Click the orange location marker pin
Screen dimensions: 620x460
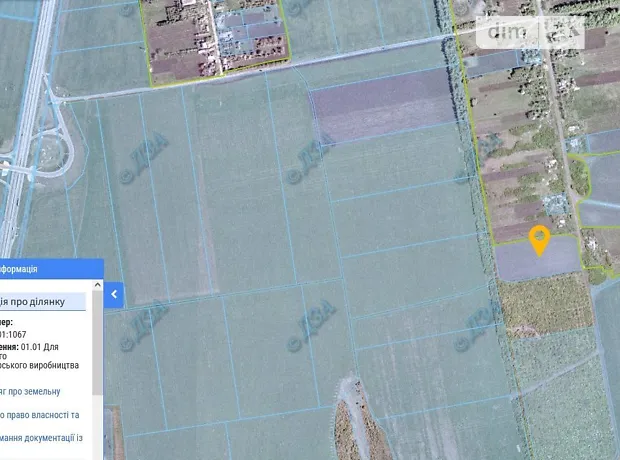click(x=539, y=240)
